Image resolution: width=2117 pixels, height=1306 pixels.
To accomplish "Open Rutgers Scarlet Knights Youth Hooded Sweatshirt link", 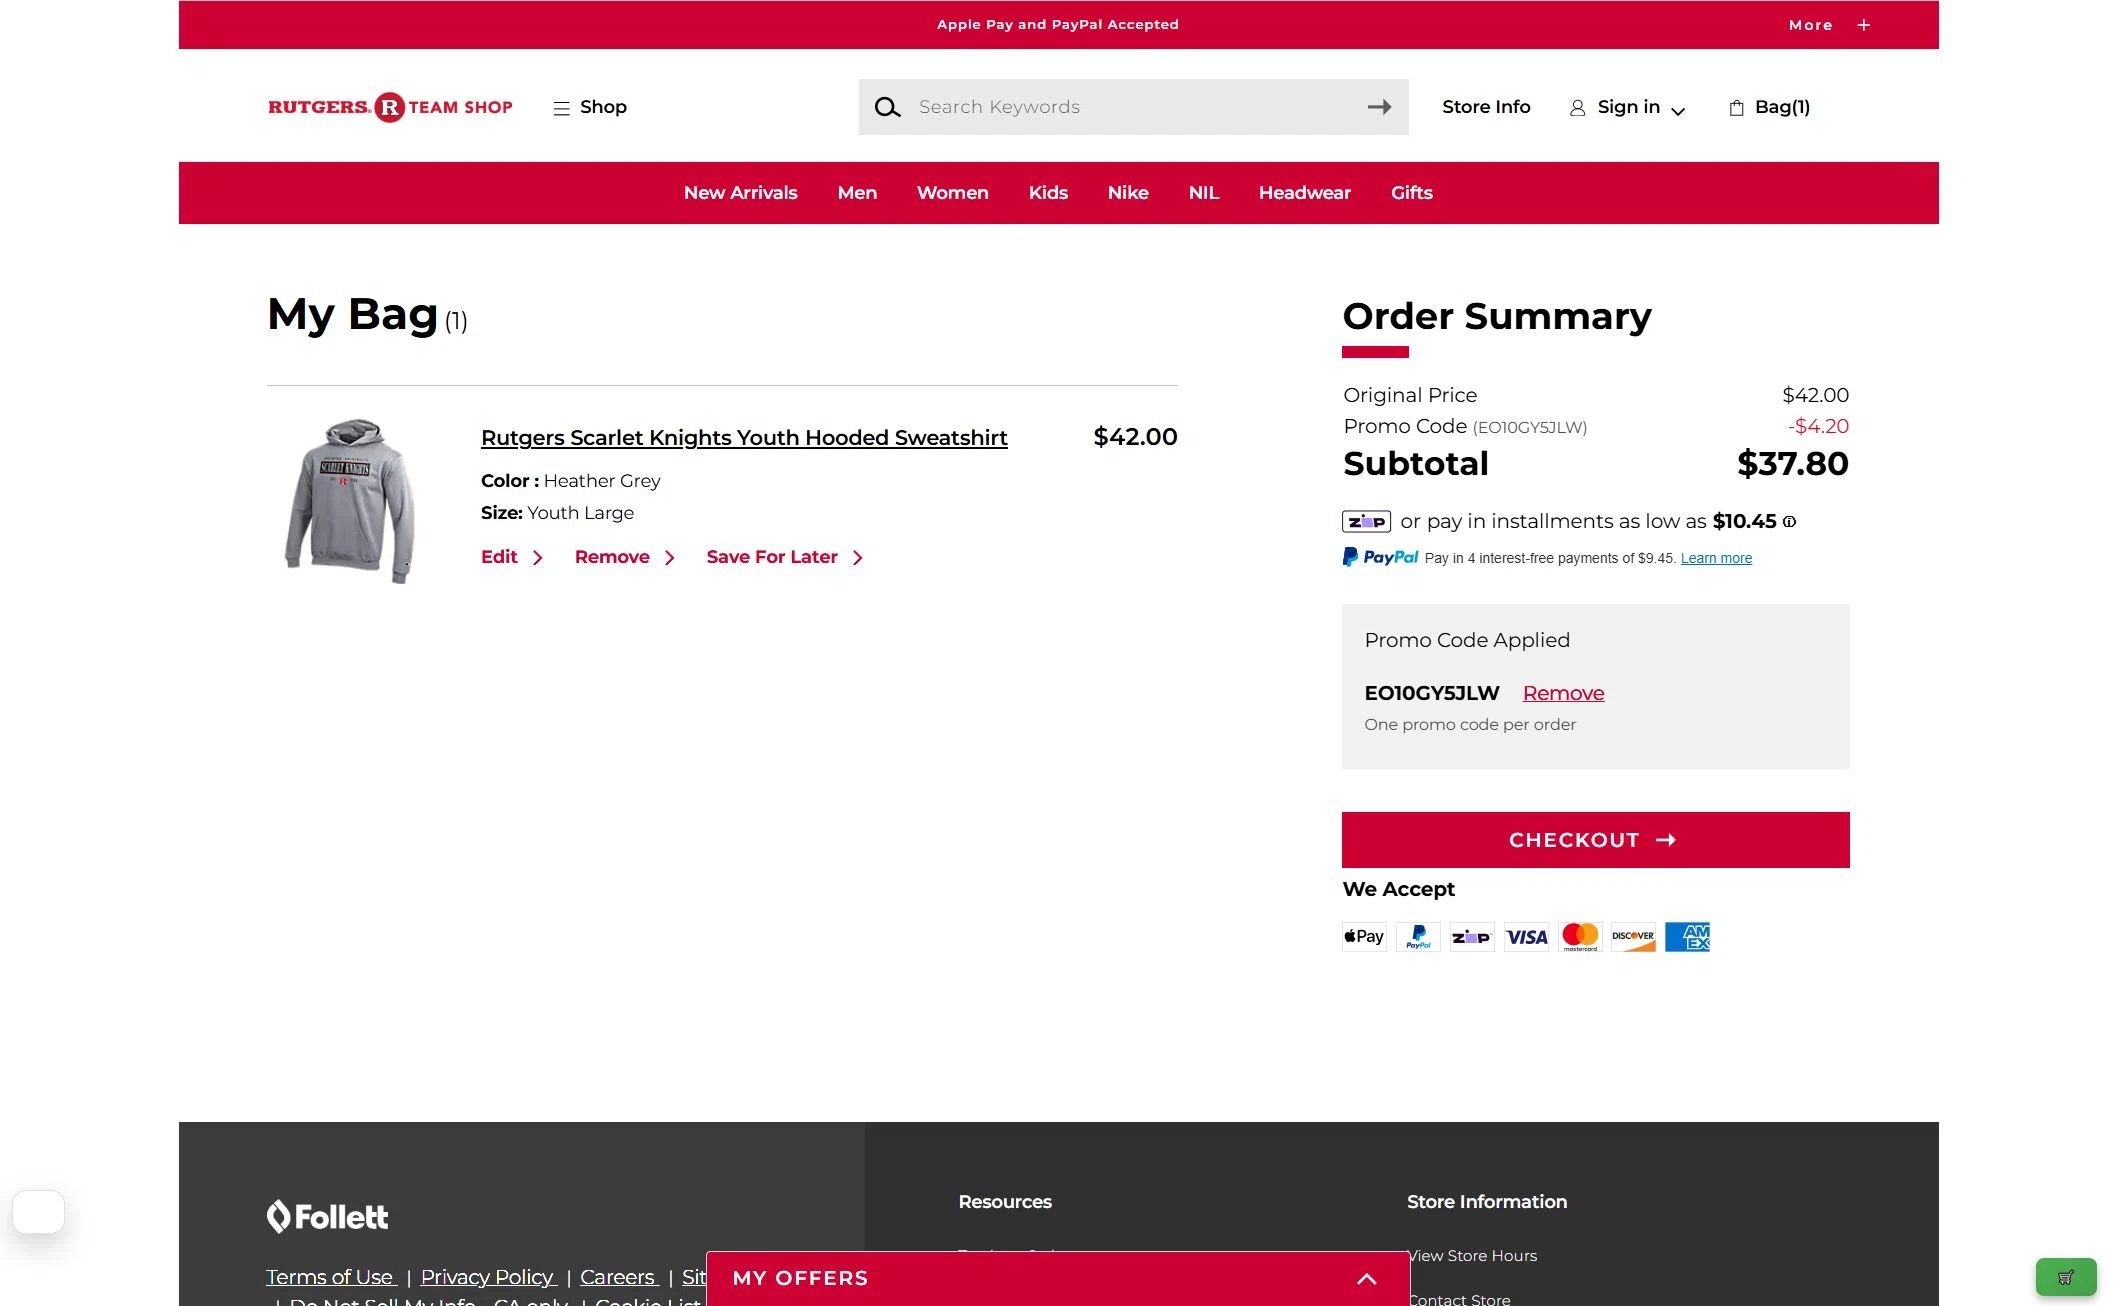I will (x=744, y=437).
